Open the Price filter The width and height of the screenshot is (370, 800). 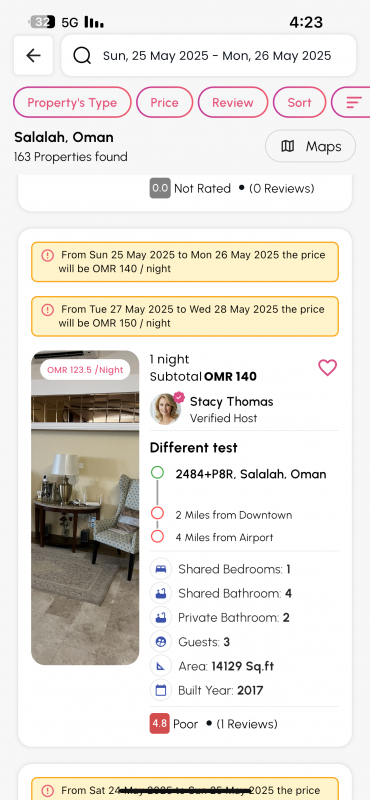[164, 103]
